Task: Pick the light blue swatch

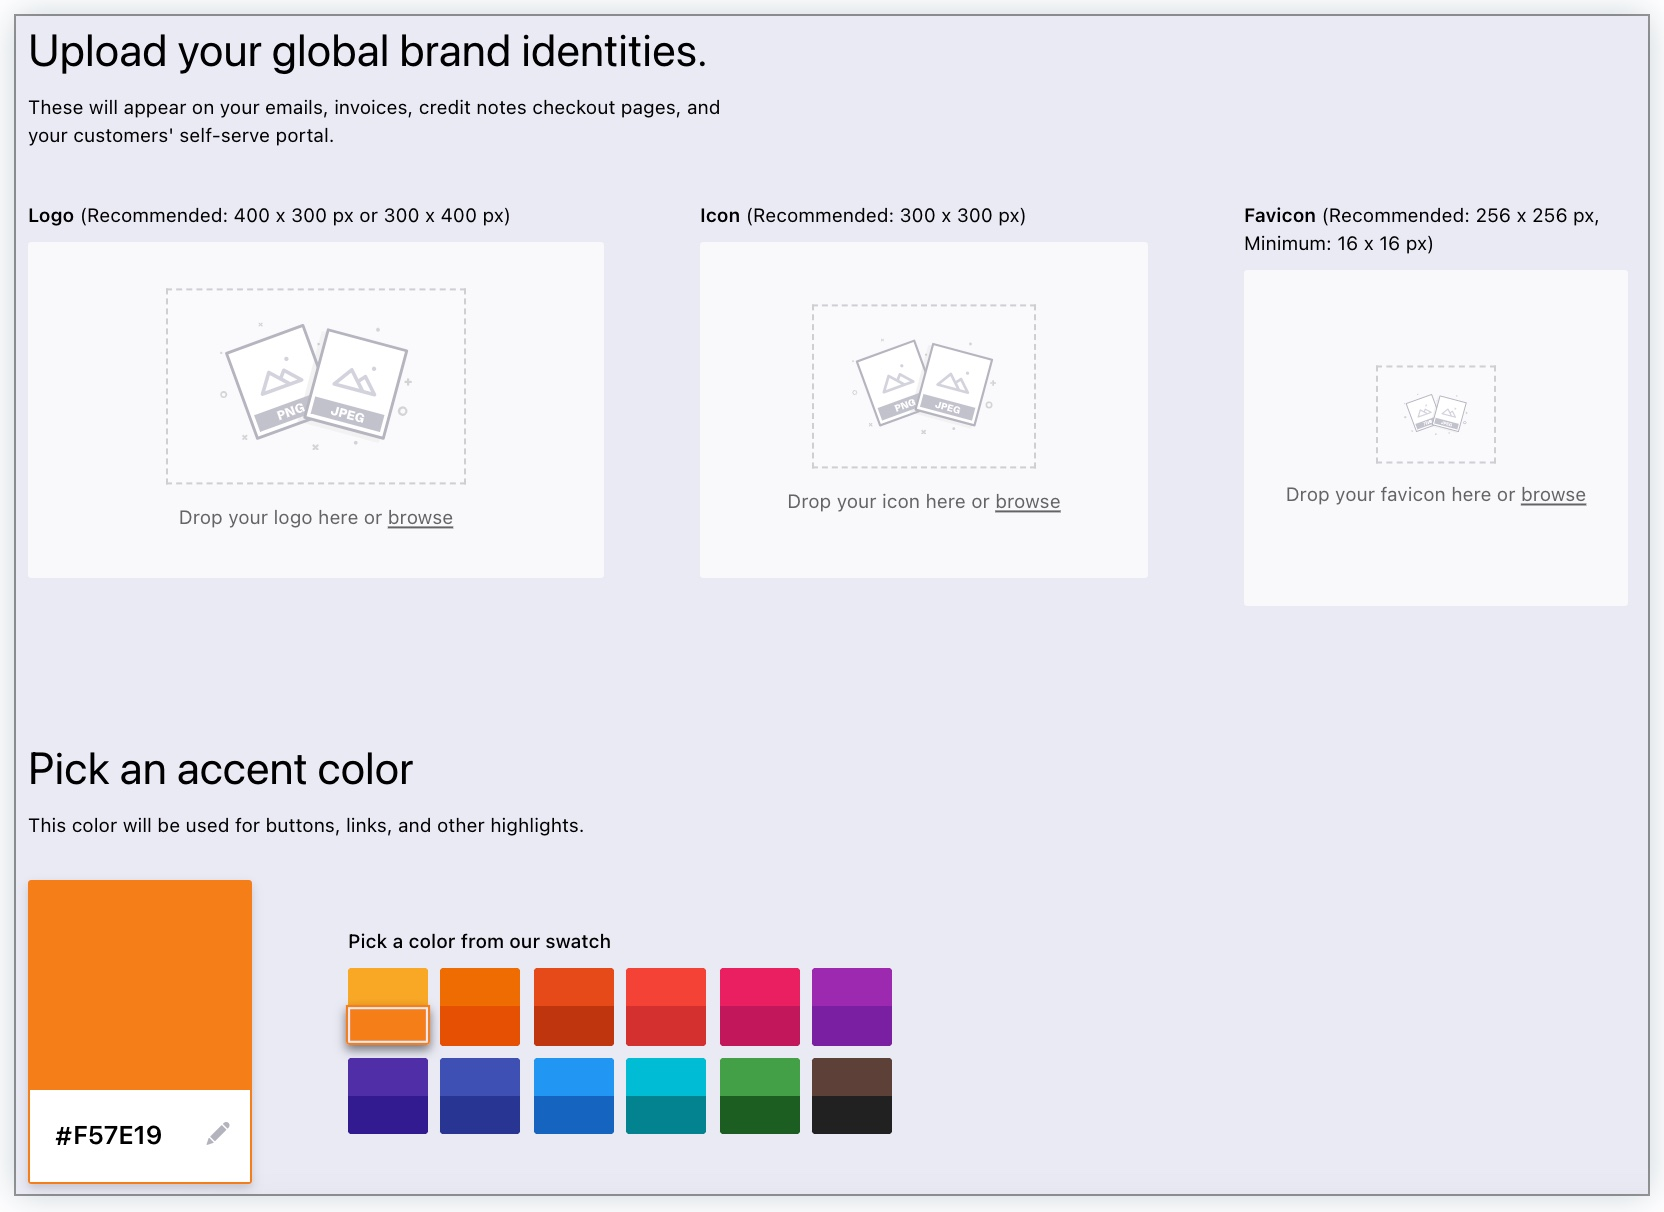Action: click(574, 1077)
